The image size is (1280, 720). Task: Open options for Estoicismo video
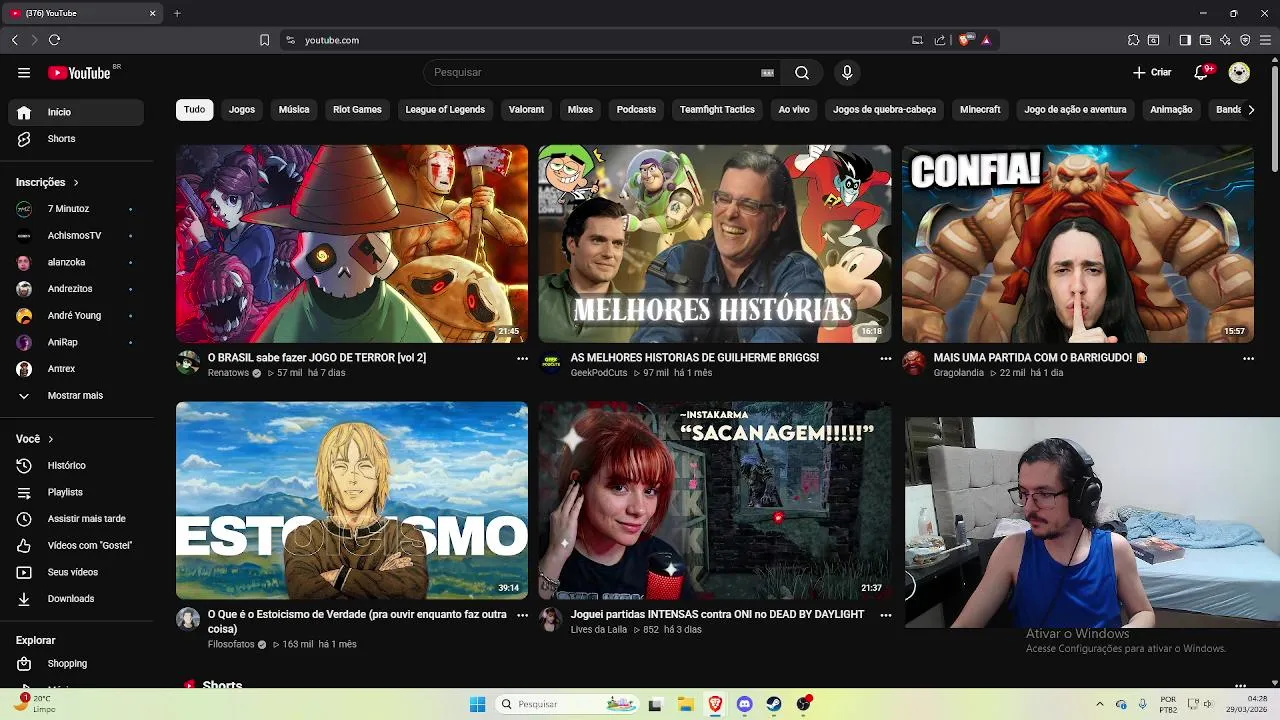522,615
